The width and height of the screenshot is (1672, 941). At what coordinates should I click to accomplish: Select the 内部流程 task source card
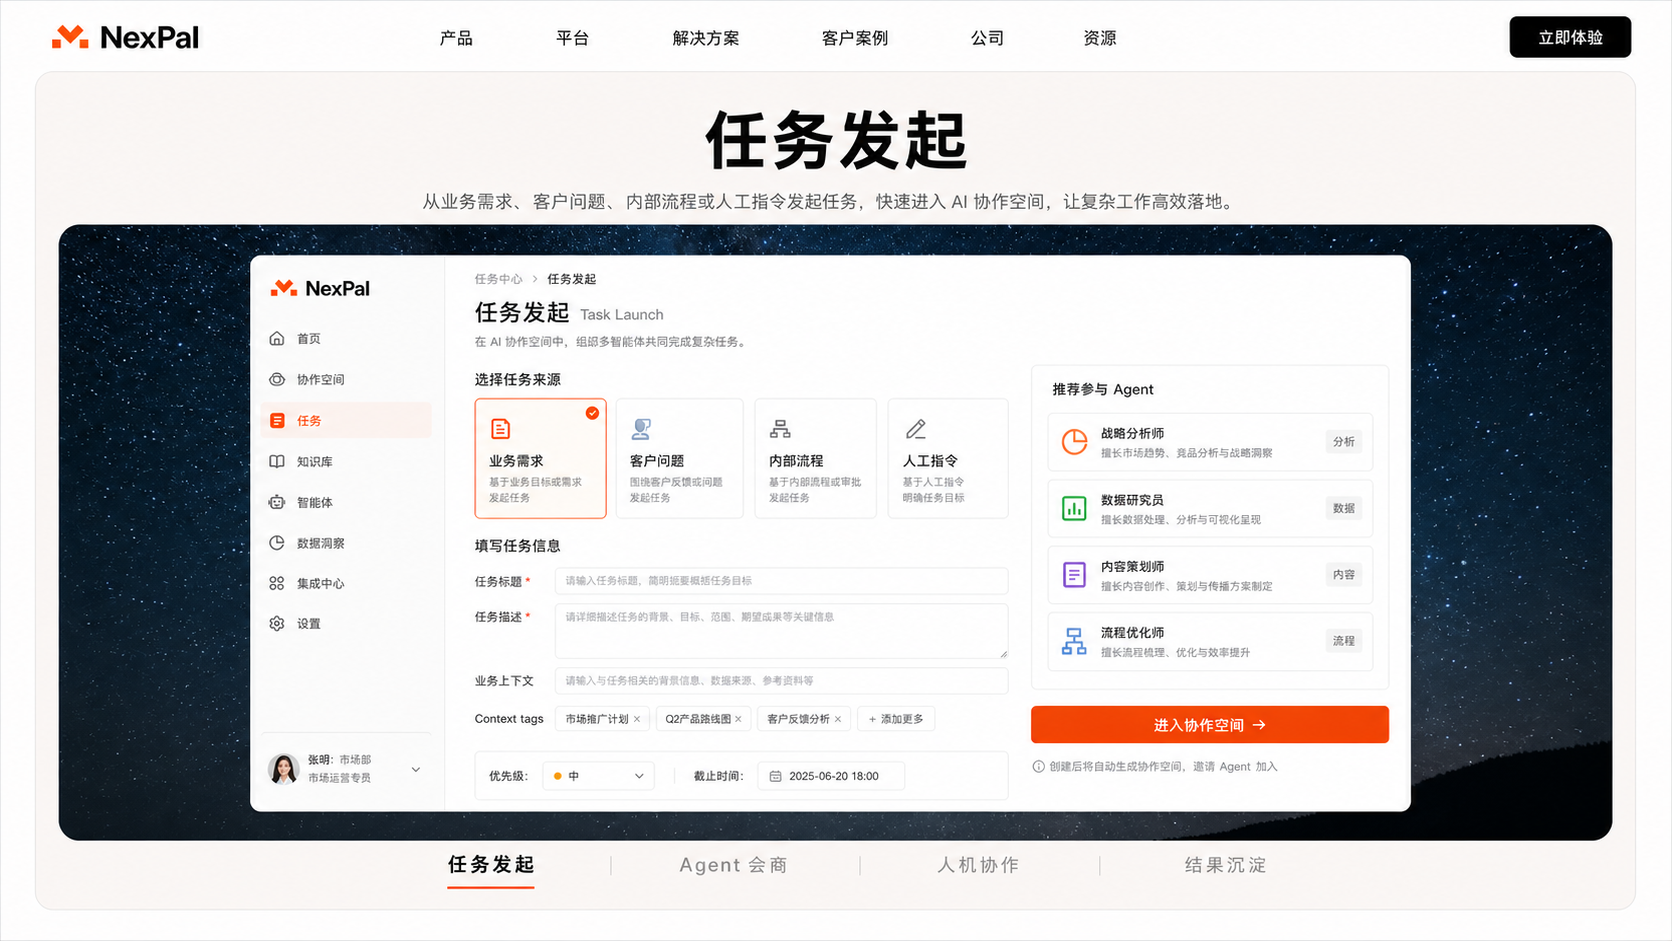[816, 459]
